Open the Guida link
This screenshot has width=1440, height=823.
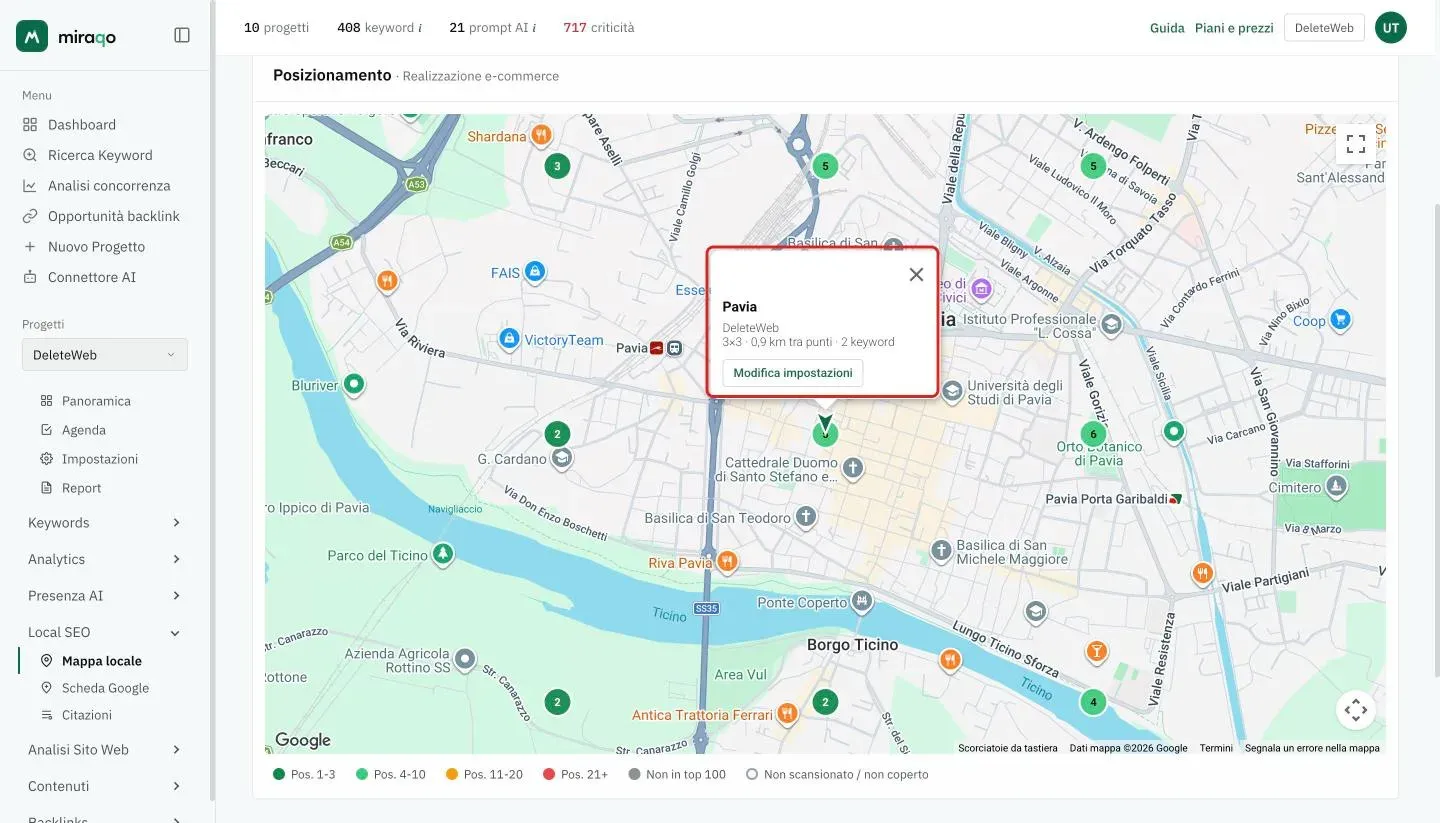click(1167, 28)
